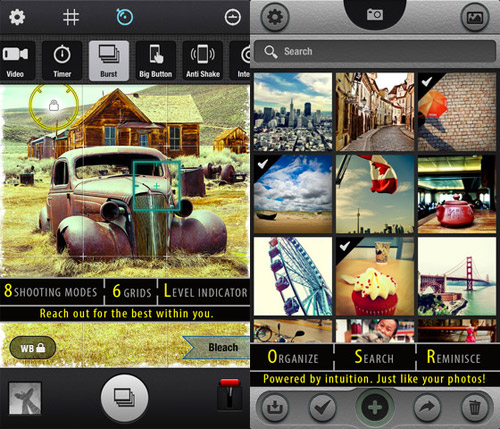Screen dimensions: 500x429
Task: Open gallery settings gear button
Action: coord(275,17)
